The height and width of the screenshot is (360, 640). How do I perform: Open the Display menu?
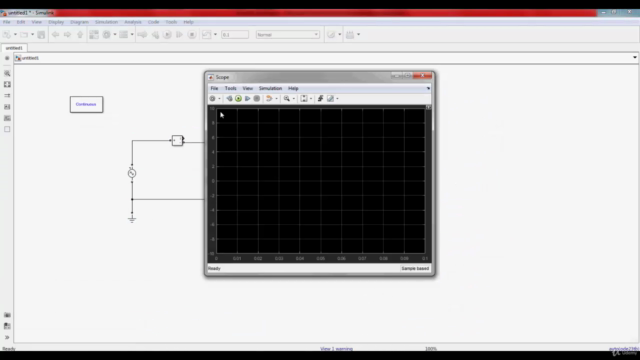pyautogui.click(x=56, y=22)
